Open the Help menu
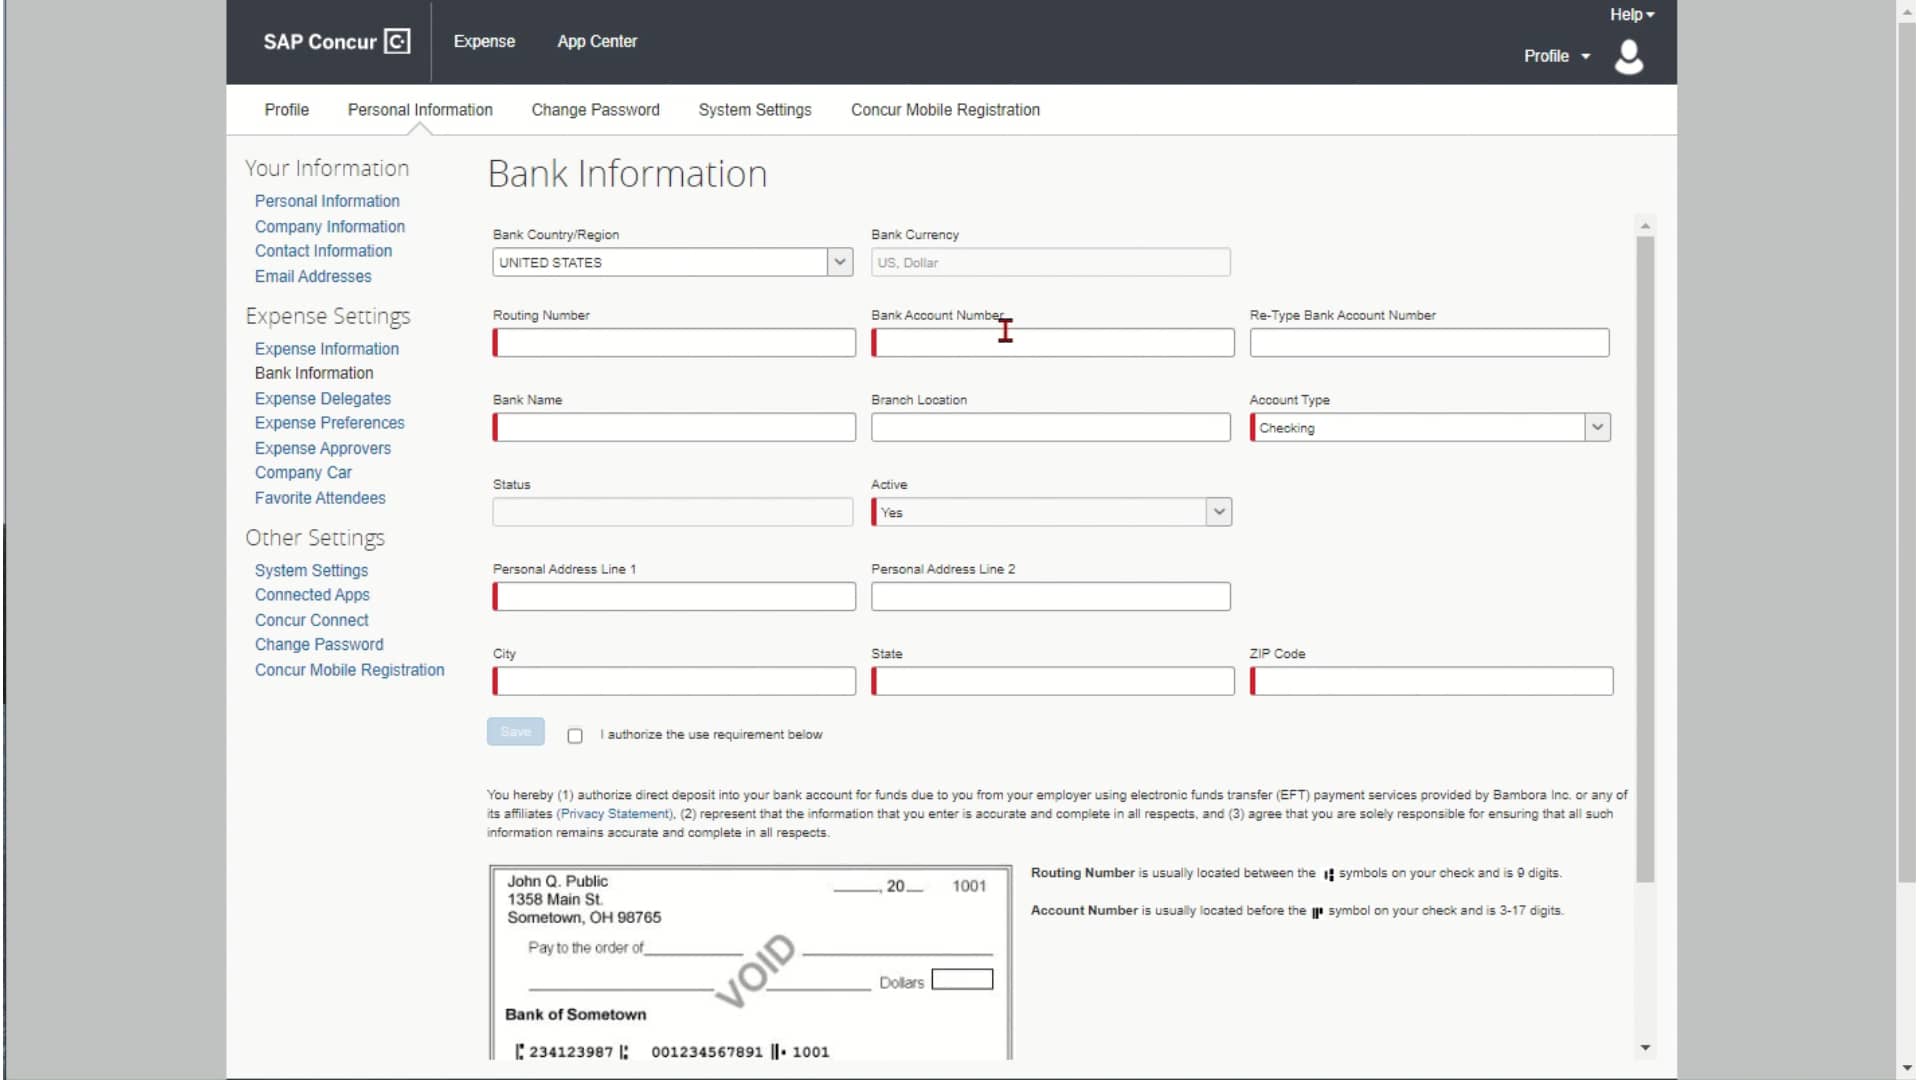Viewport: 1920px width, 1080px height. tap(1631, 14)
